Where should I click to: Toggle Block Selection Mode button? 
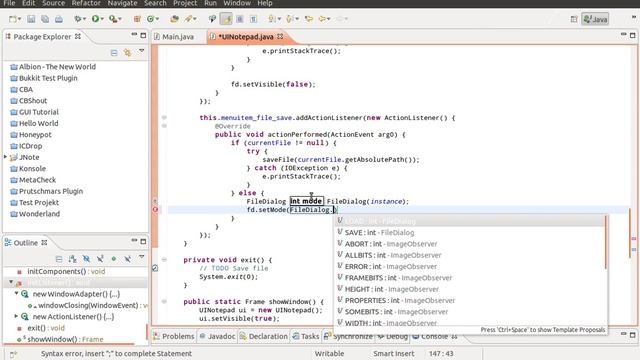click(x=240, y=19)
